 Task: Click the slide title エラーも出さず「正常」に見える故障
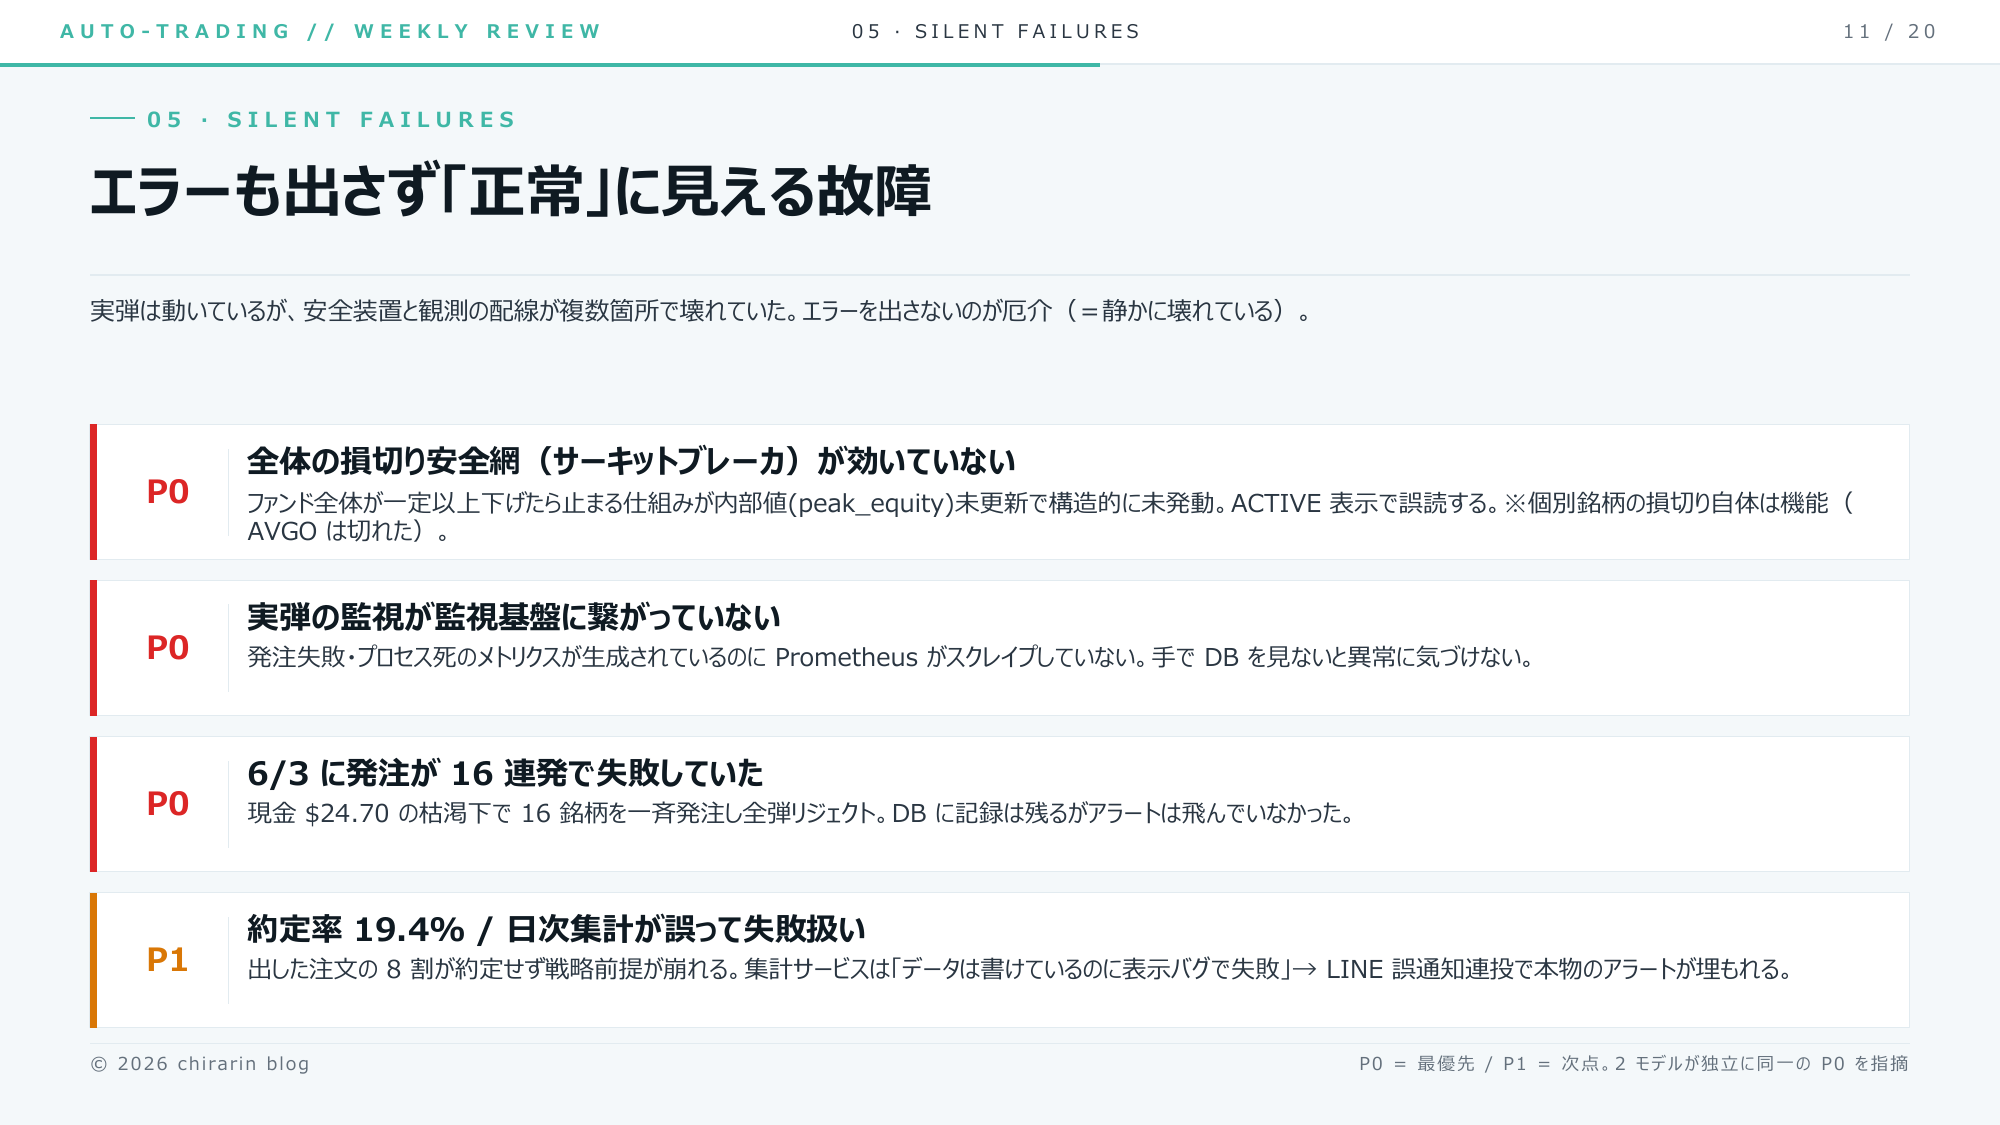point(510,191)
